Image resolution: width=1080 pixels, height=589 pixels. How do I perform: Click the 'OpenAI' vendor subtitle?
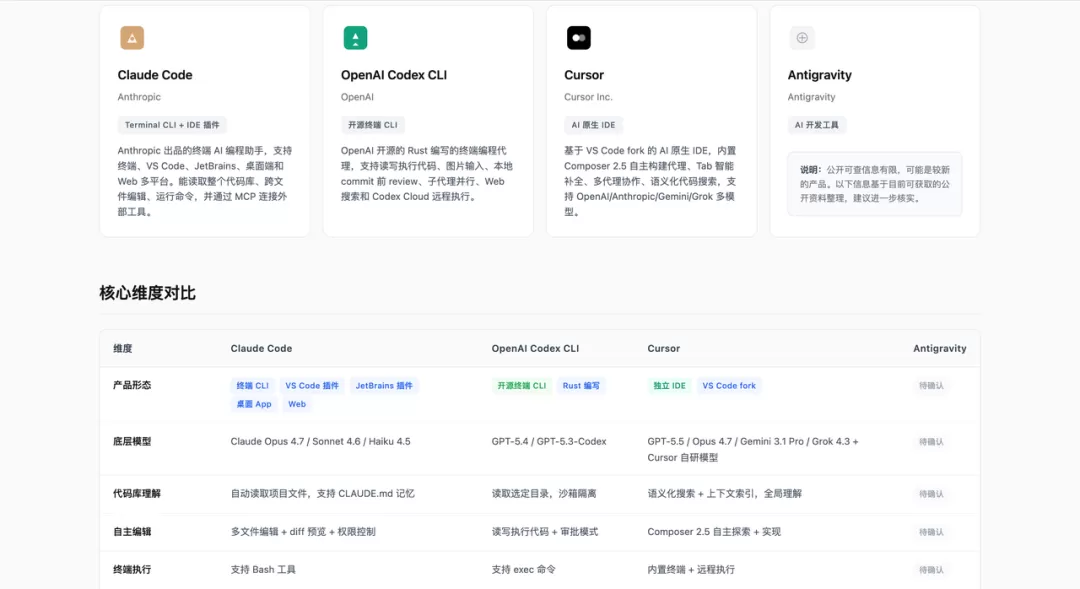(357, 97)
